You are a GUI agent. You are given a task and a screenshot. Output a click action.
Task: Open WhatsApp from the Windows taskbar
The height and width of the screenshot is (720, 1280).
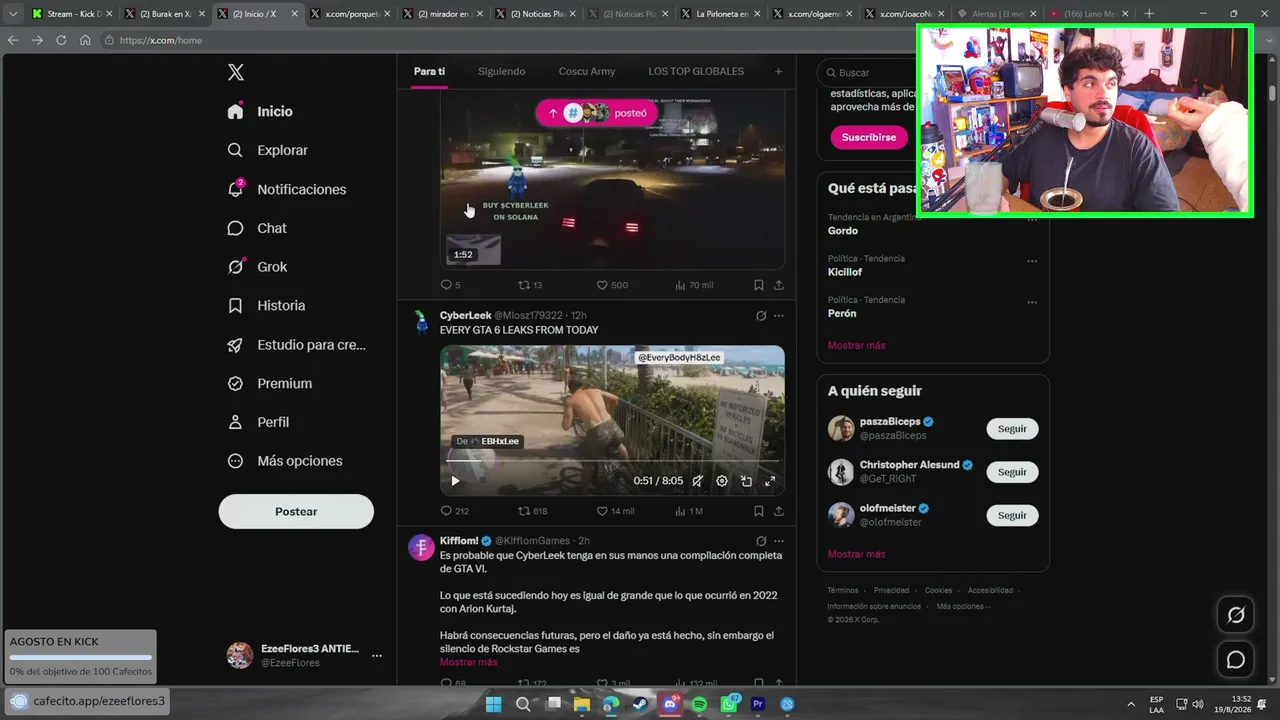click(x=729, y=704)
